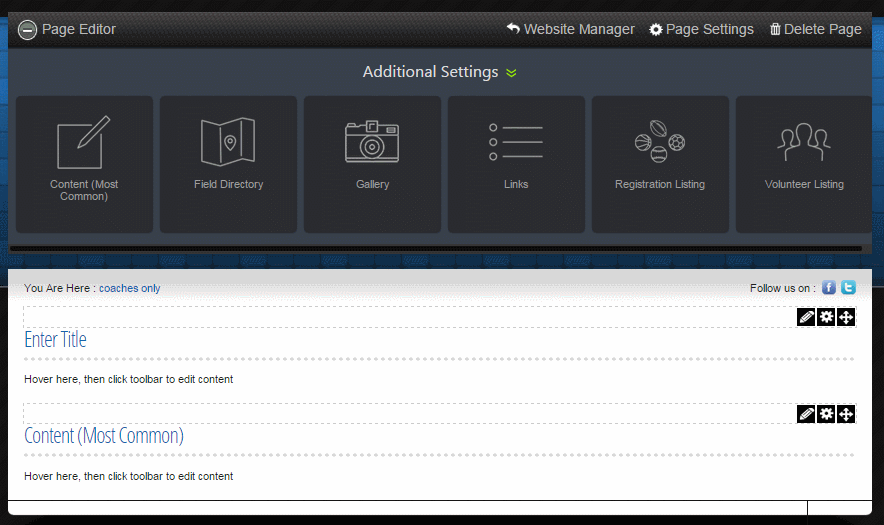Go back to Website Manager
Image resolution: width=884 pixels, height=525 pixels.
coord(570,30)
